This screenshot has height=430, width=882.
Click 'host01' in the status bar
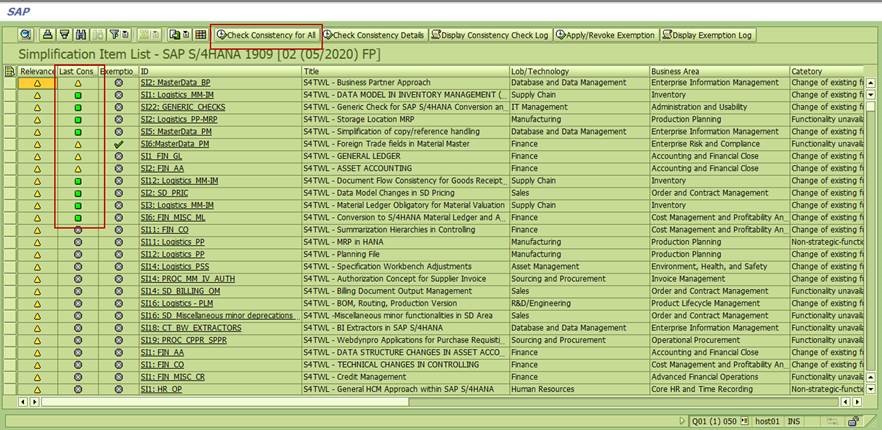(x=767, y=420)
